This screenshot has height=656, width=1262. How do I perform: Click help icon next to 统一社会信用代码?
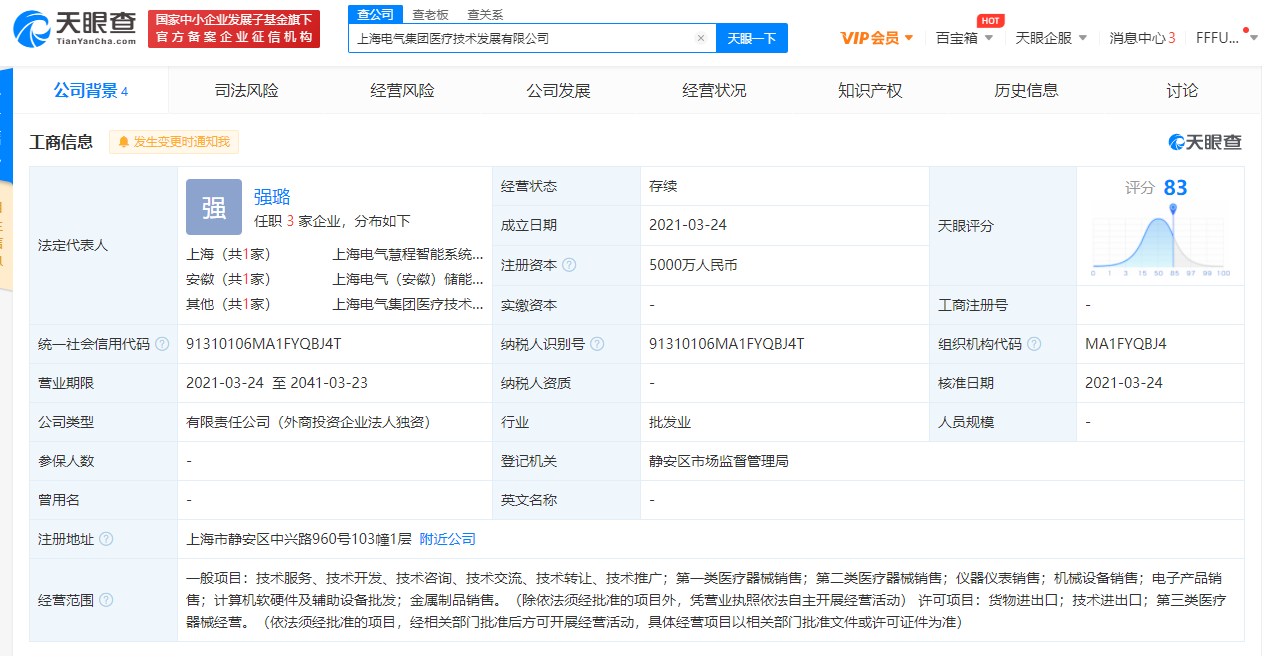pos(162,344)
